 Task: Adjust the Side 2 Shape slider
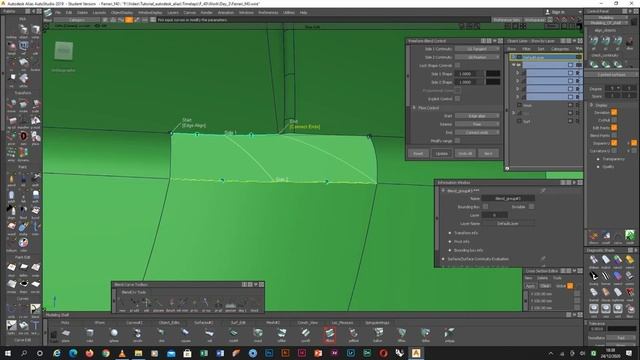coord(493,82)
